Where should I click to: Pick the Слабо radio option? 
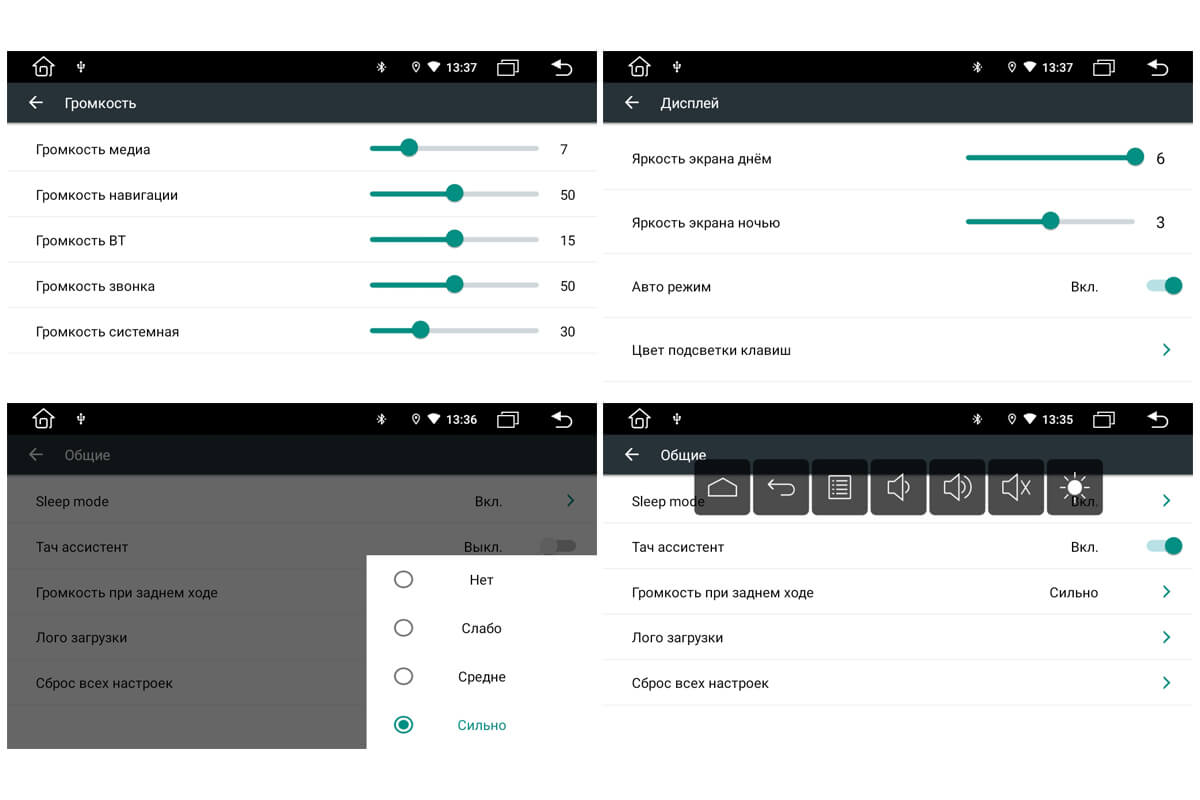click(x=403, y=628)
